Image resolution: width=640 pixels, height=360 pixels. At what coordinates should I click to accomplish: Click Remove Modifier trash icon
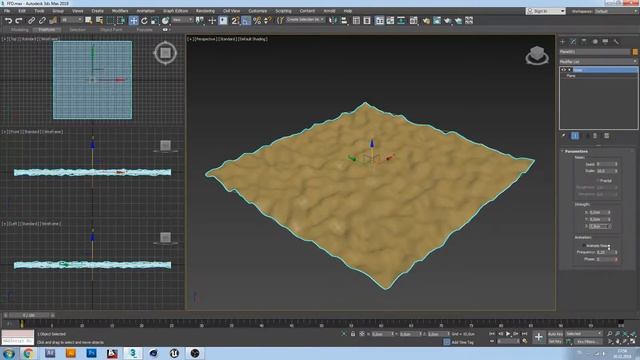tap(595, 136)
